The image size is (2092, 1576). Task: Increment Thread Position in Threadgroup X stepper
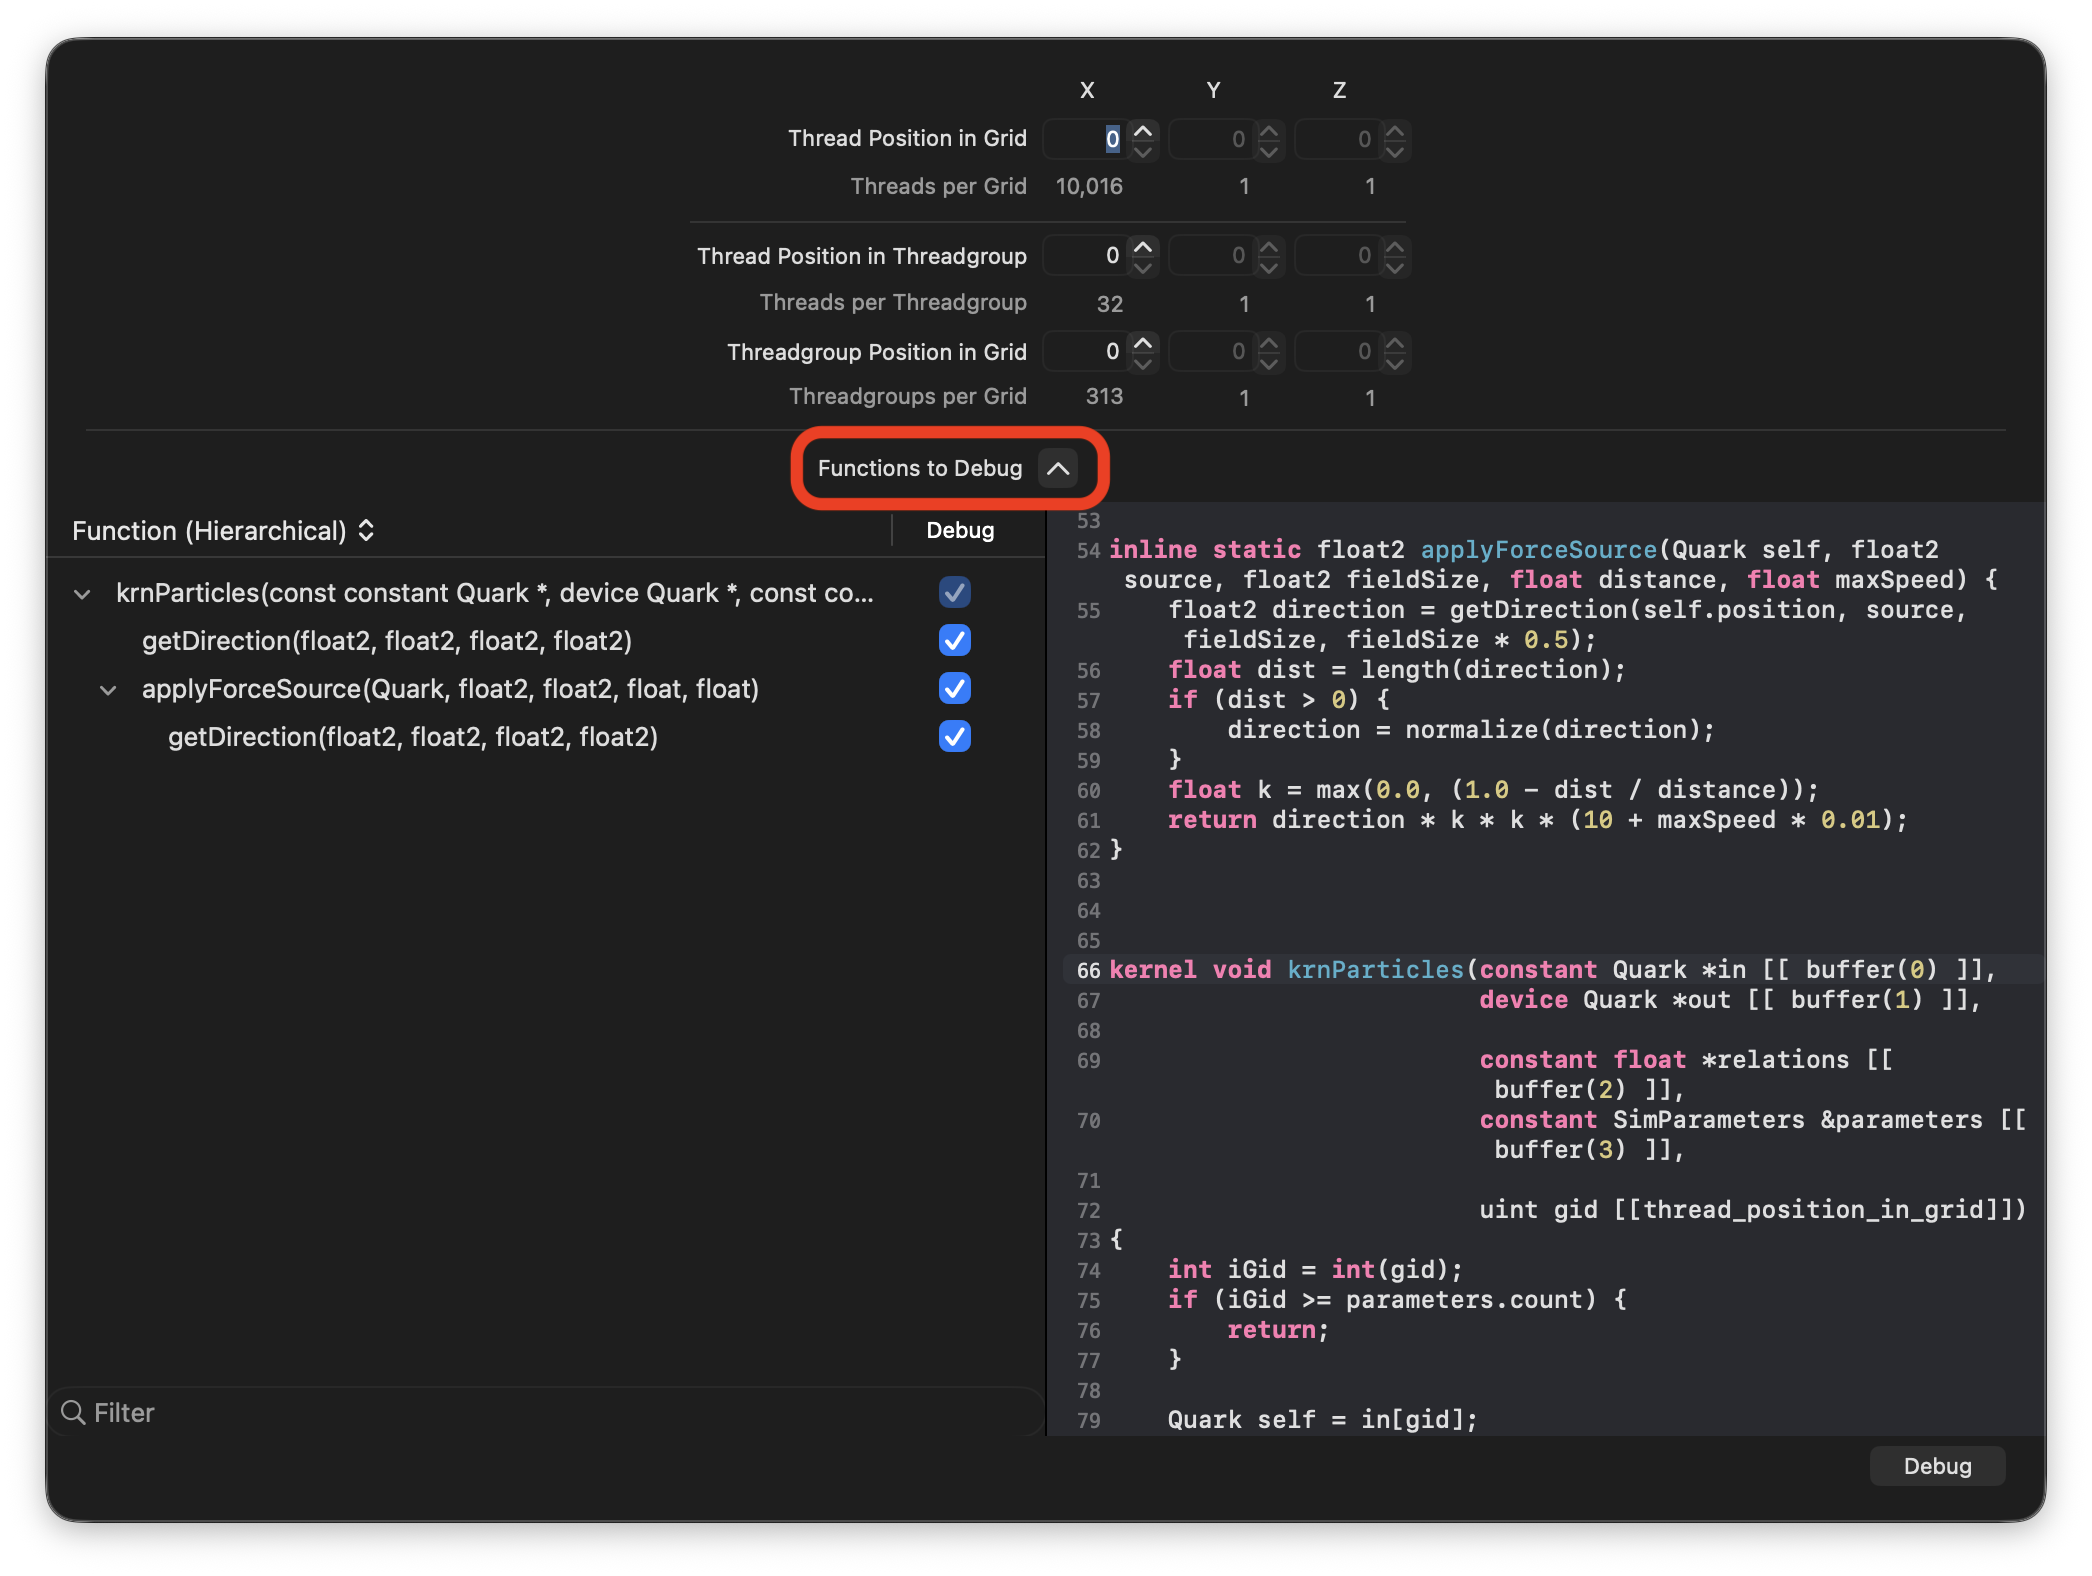click(x=1143, y=247)
